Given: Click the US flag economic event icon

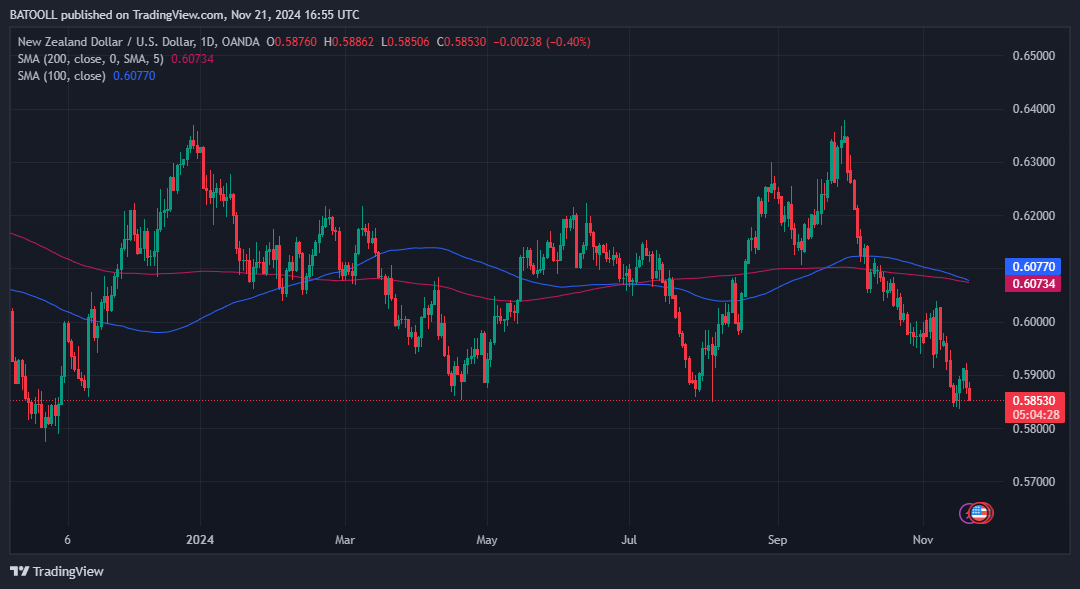Looking at the screenshot, I should [x=980, y=513].
